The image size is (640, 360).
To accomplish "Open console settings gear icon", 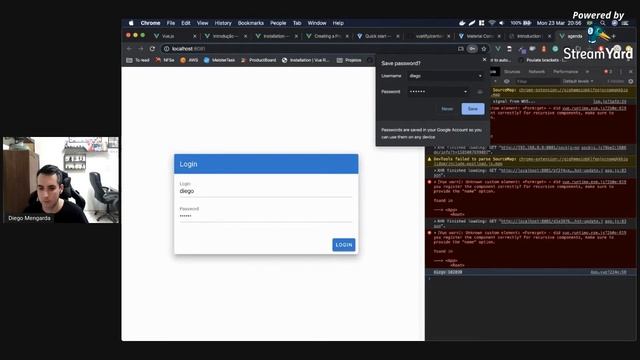I will coord(631,82).
